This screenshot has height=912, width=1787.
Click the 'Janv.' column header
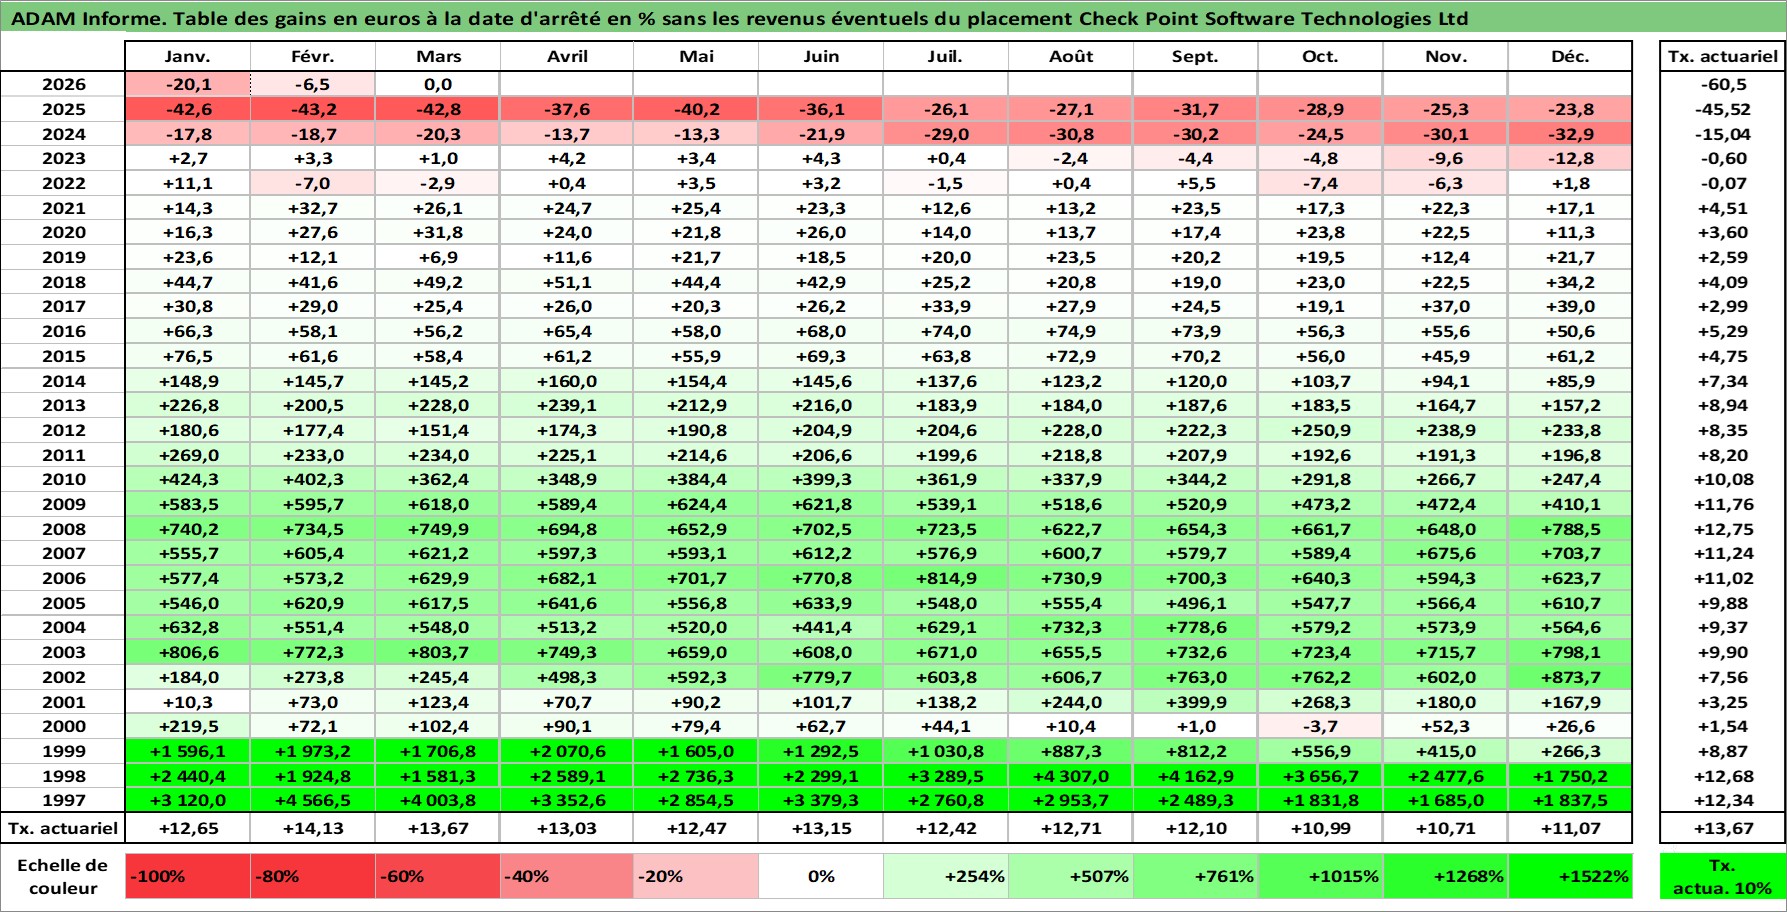click(x=188, y=57)
